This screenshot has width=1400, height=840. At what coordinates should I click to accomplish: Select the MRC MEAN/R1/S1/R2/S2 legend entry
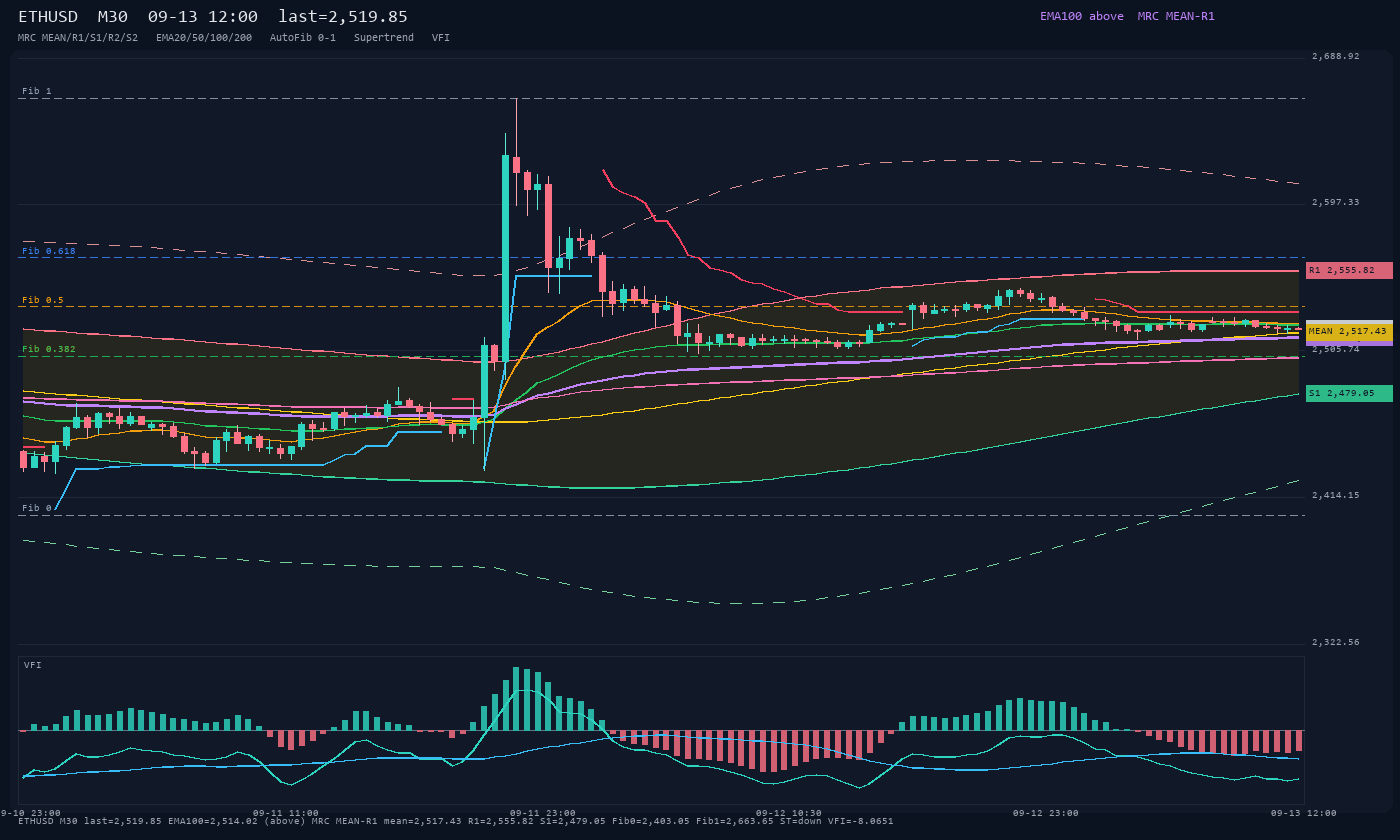tap(78, 37)
